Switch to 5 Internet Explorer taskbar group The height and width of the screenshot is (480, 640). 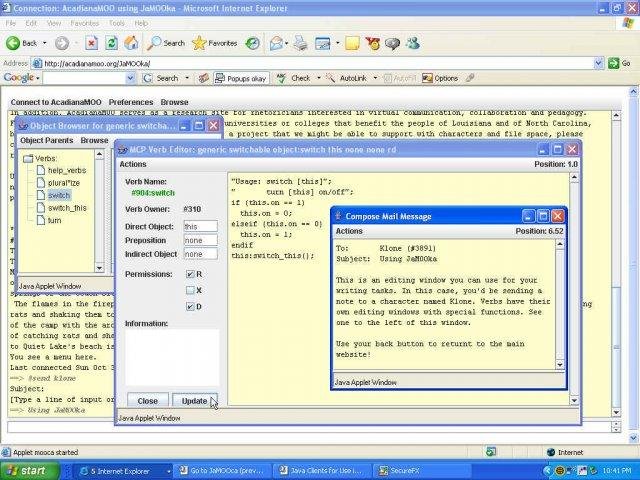point(122,471)
